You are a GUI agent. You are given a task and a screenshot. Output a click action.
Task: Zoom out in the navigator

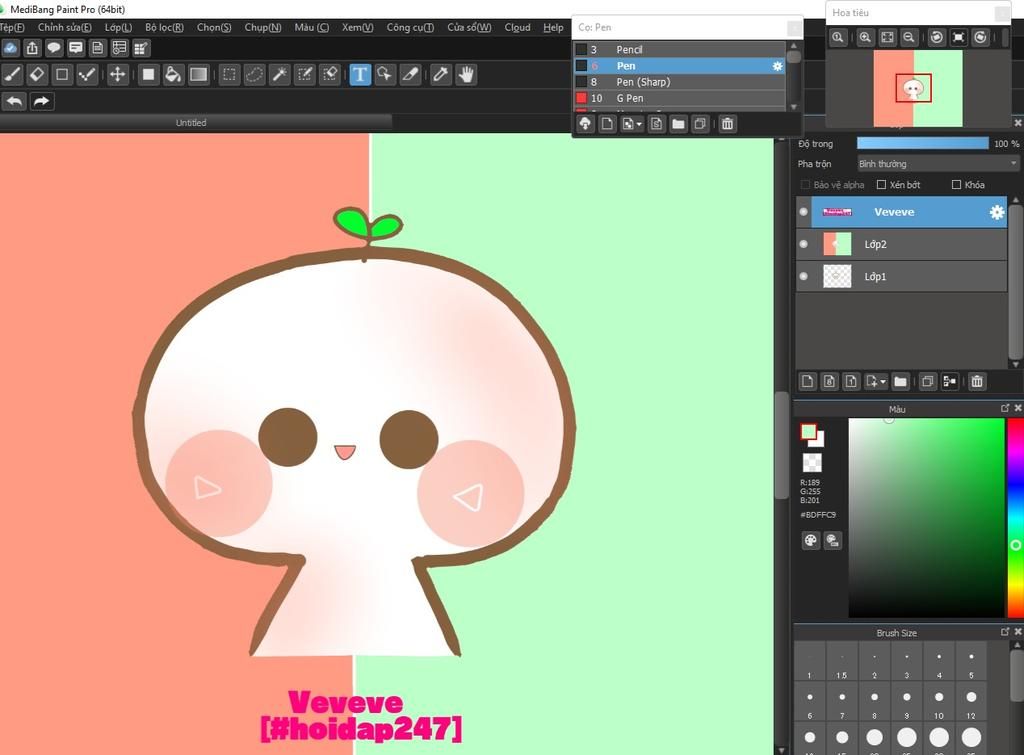[x=908, y=37]
